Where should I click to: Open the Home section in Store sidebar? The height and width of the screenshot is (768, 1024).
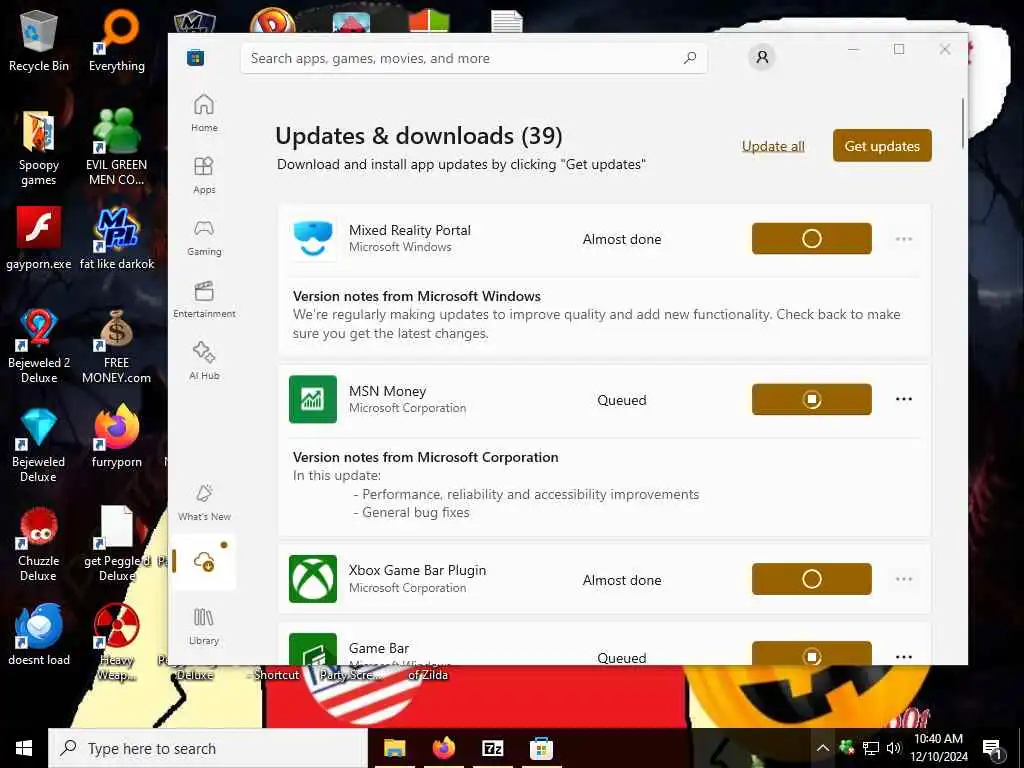[204, 113]
